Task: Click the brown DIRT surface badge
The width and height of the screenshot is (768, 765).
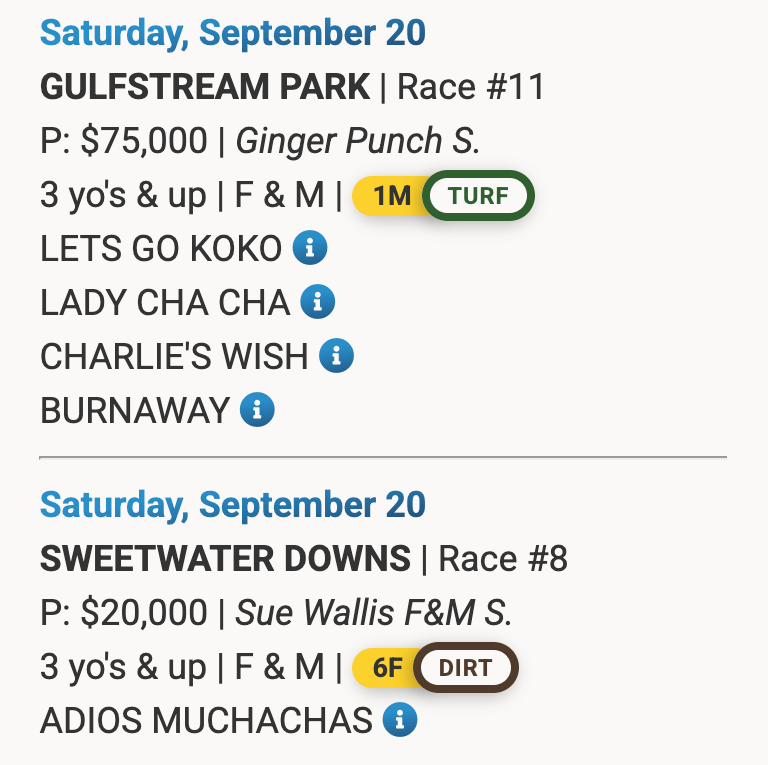Action: 466,667
